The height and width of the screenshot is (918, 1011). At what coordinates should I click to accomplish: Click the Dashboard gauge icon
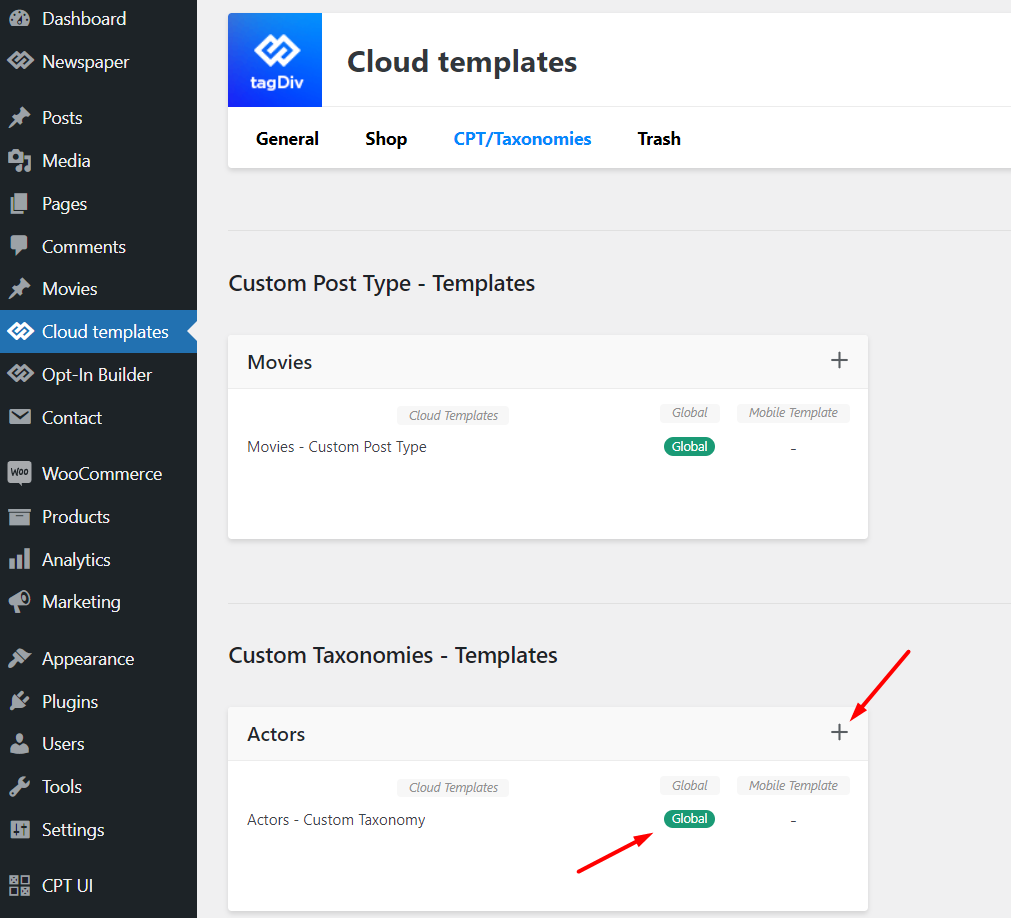[x=19, y=19]
